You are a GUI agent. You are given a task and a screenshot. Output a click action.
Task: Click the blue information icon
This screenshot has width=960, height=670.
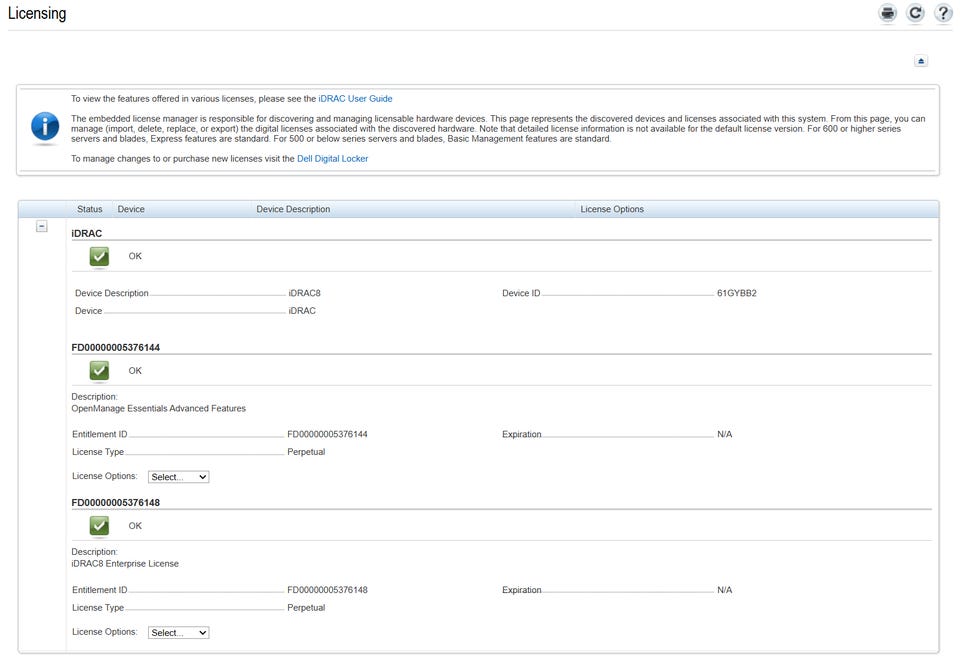45,127
